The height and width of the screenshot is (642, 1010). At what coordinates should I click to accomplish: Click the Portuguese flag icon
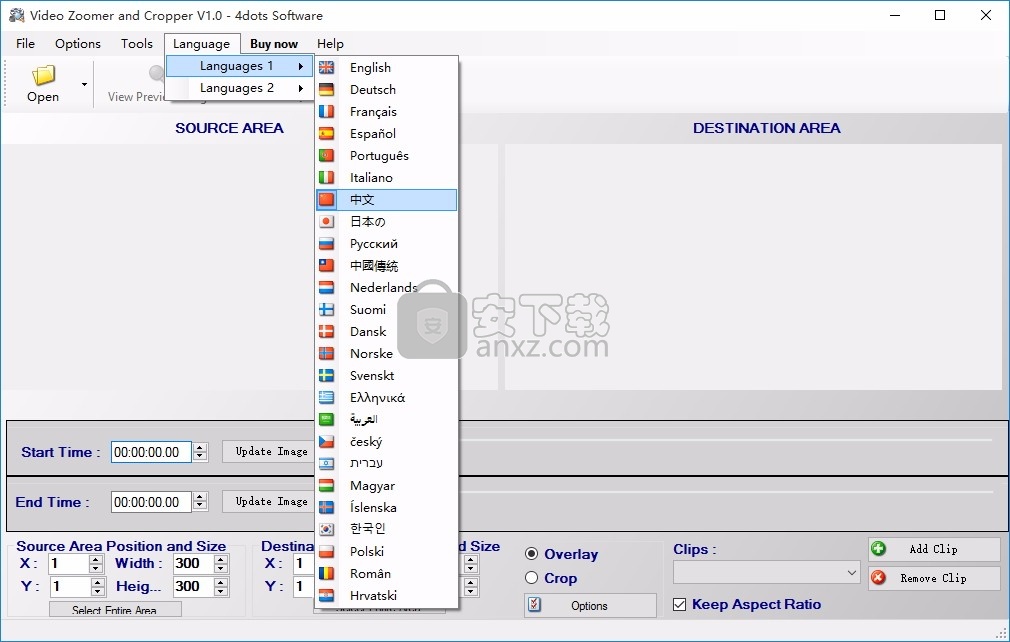click(327, 155)
